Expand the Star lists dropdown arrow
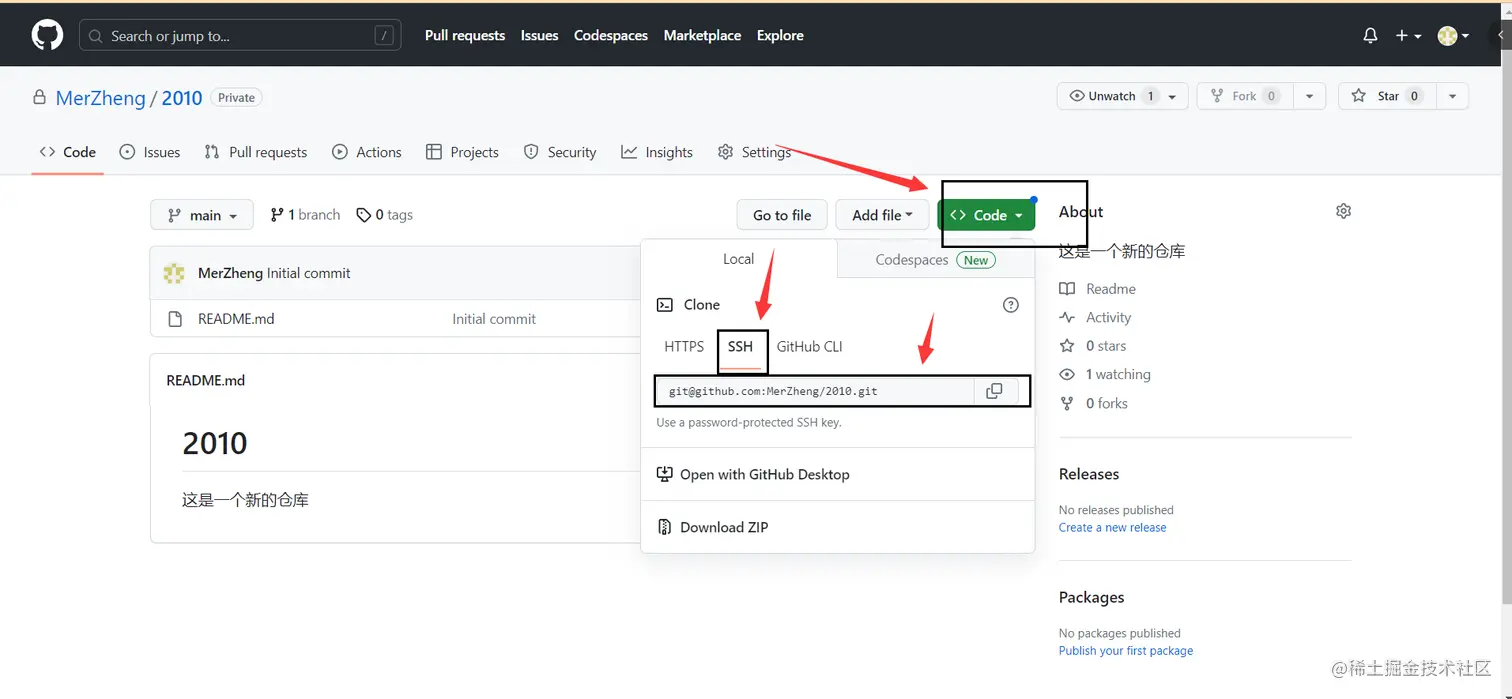 point(1453,96)
